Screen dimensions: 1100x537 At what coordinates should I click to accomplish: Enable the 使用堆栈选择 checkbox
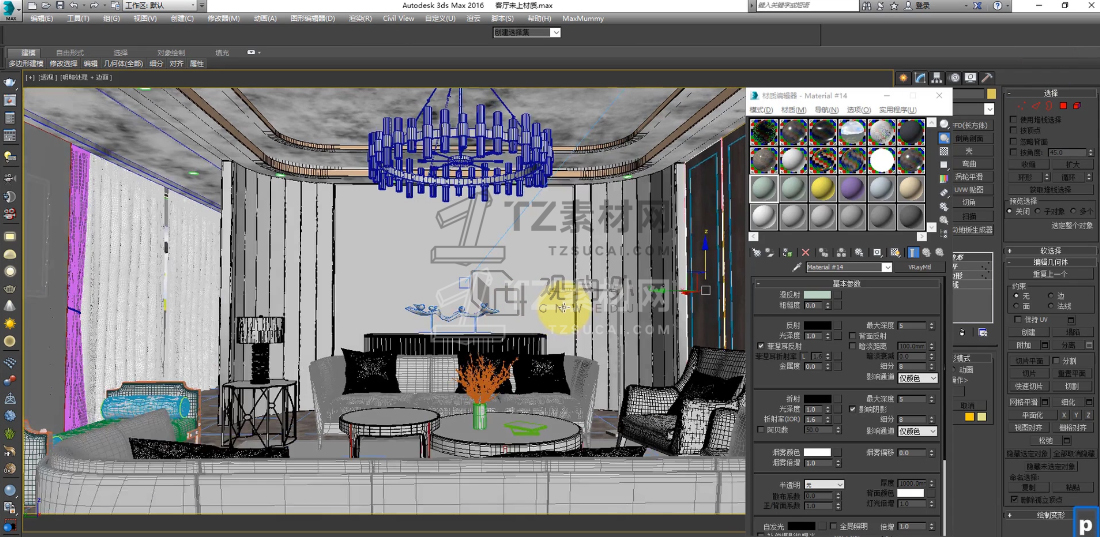click(x=1012, y=119)
